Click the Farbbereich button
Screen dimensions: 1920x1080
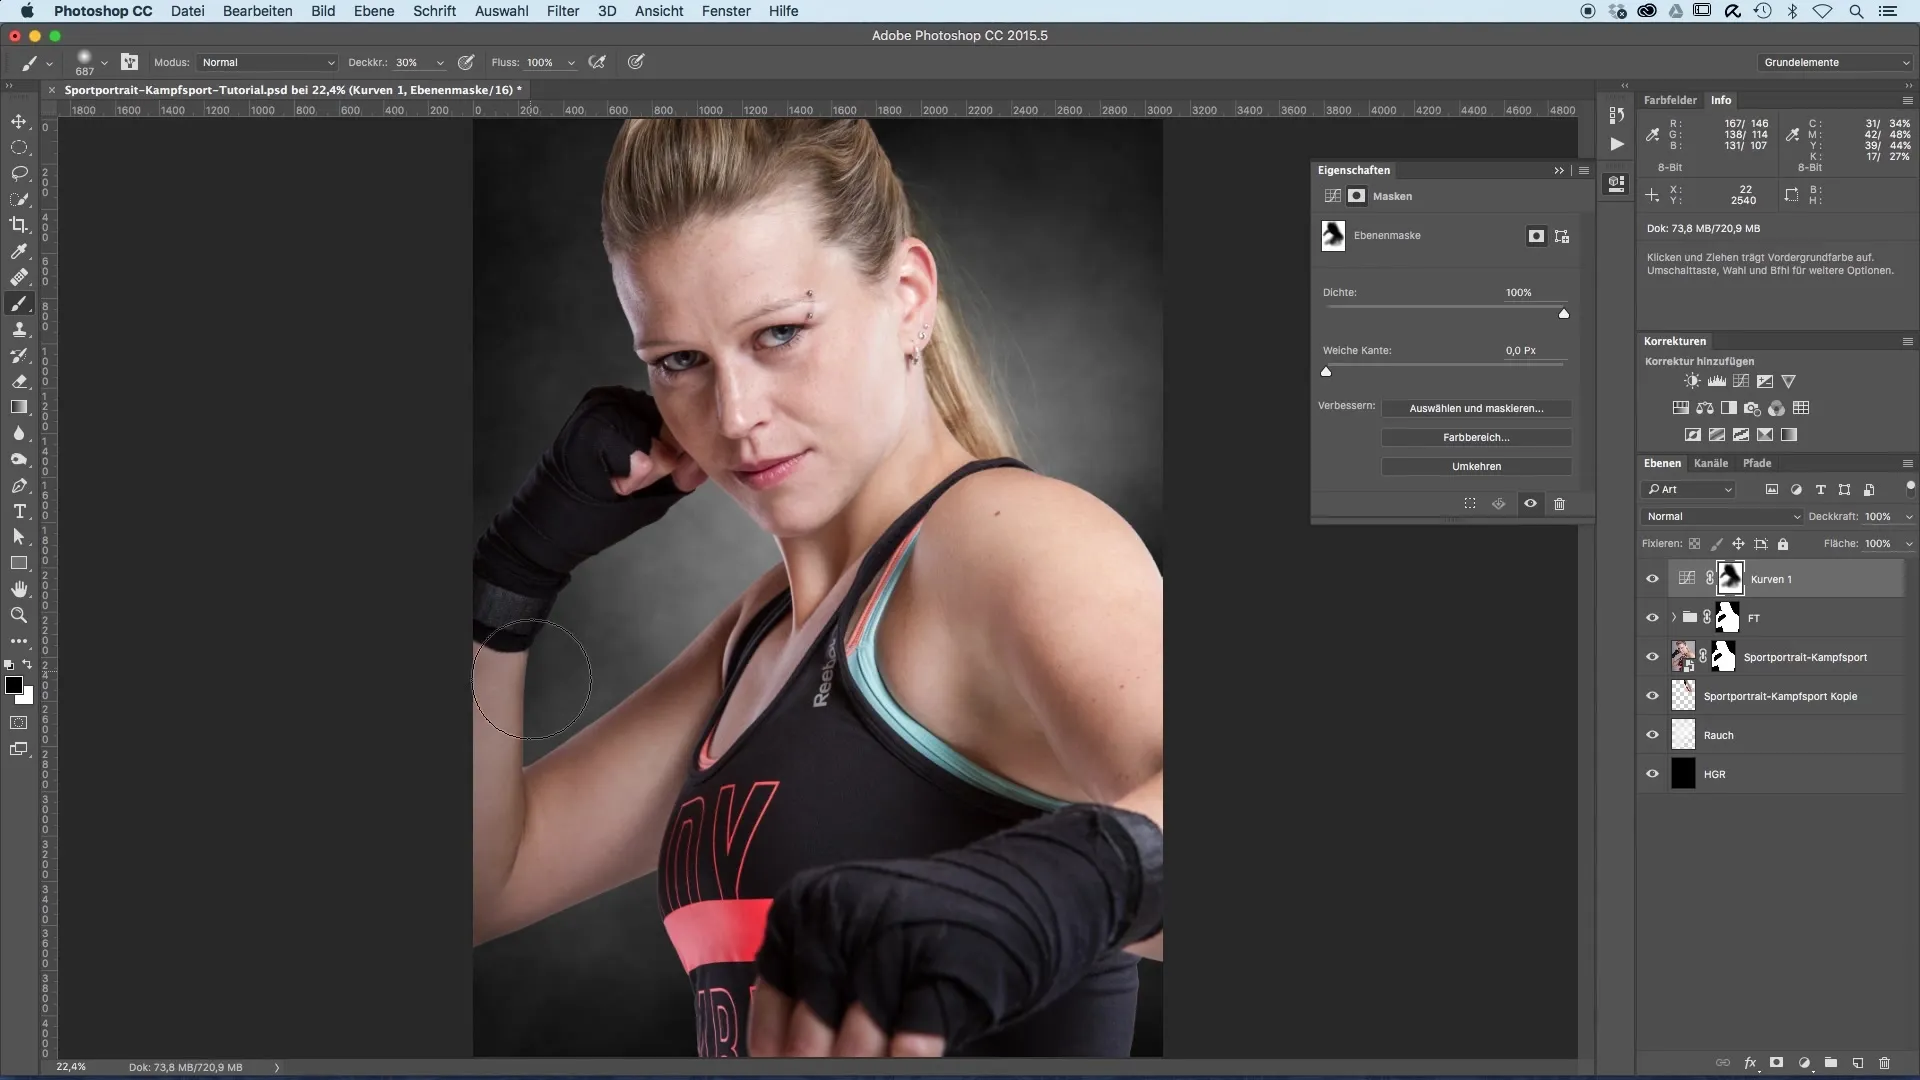(x=1476, y=437)
